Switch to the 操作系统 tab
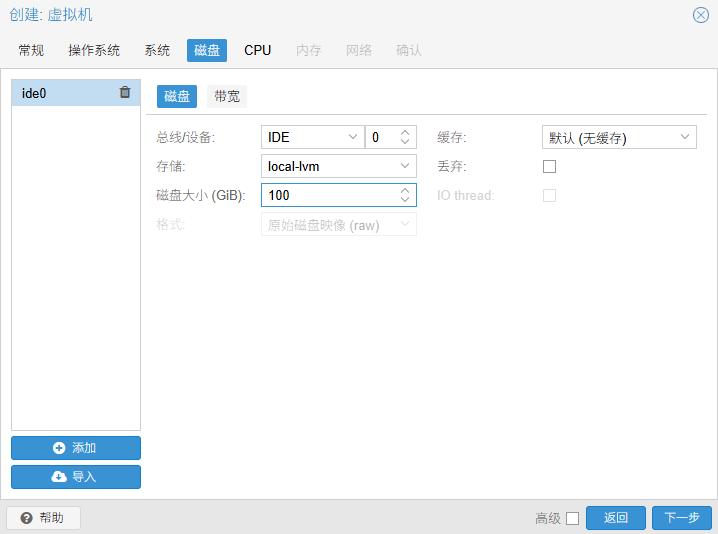 pyautogui.click(x=94, y=50)
